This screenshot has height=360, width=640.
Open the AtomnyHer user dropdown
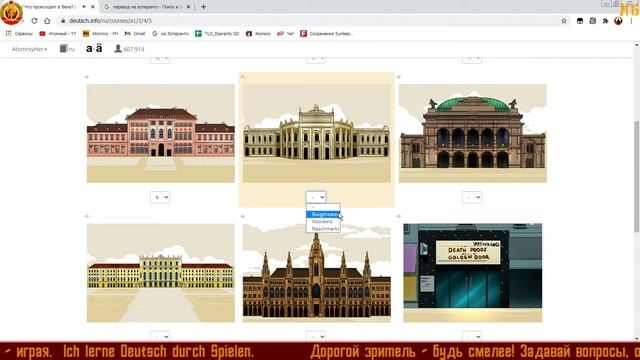click(x=29, y=49)
